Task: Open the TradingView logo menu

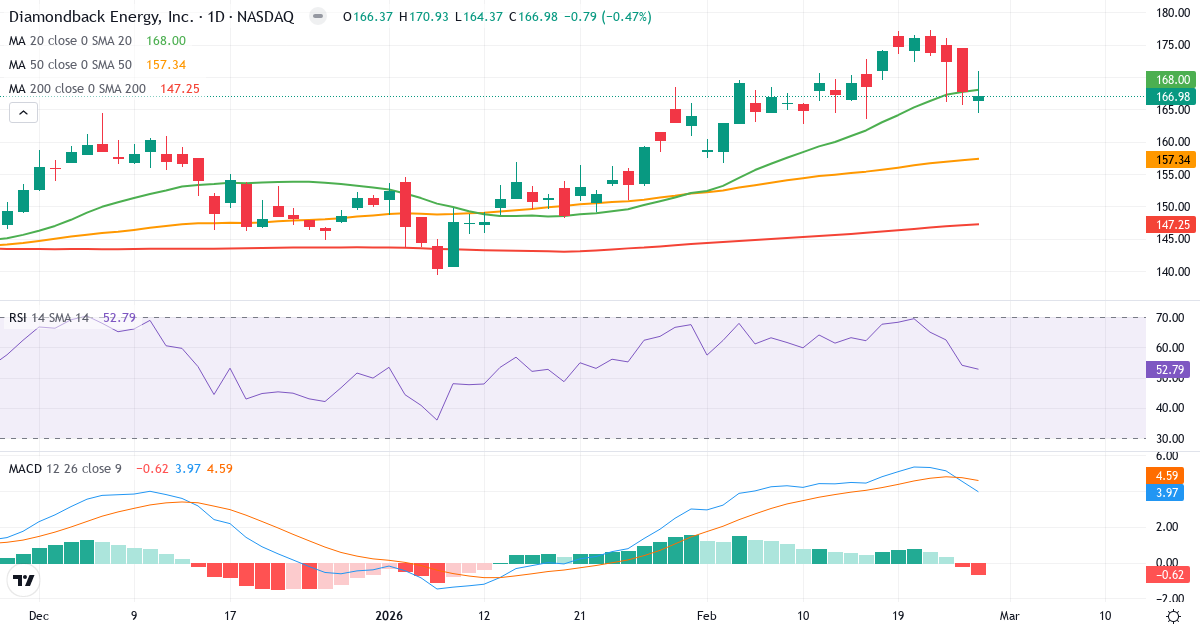Action: tap(24, 578)
